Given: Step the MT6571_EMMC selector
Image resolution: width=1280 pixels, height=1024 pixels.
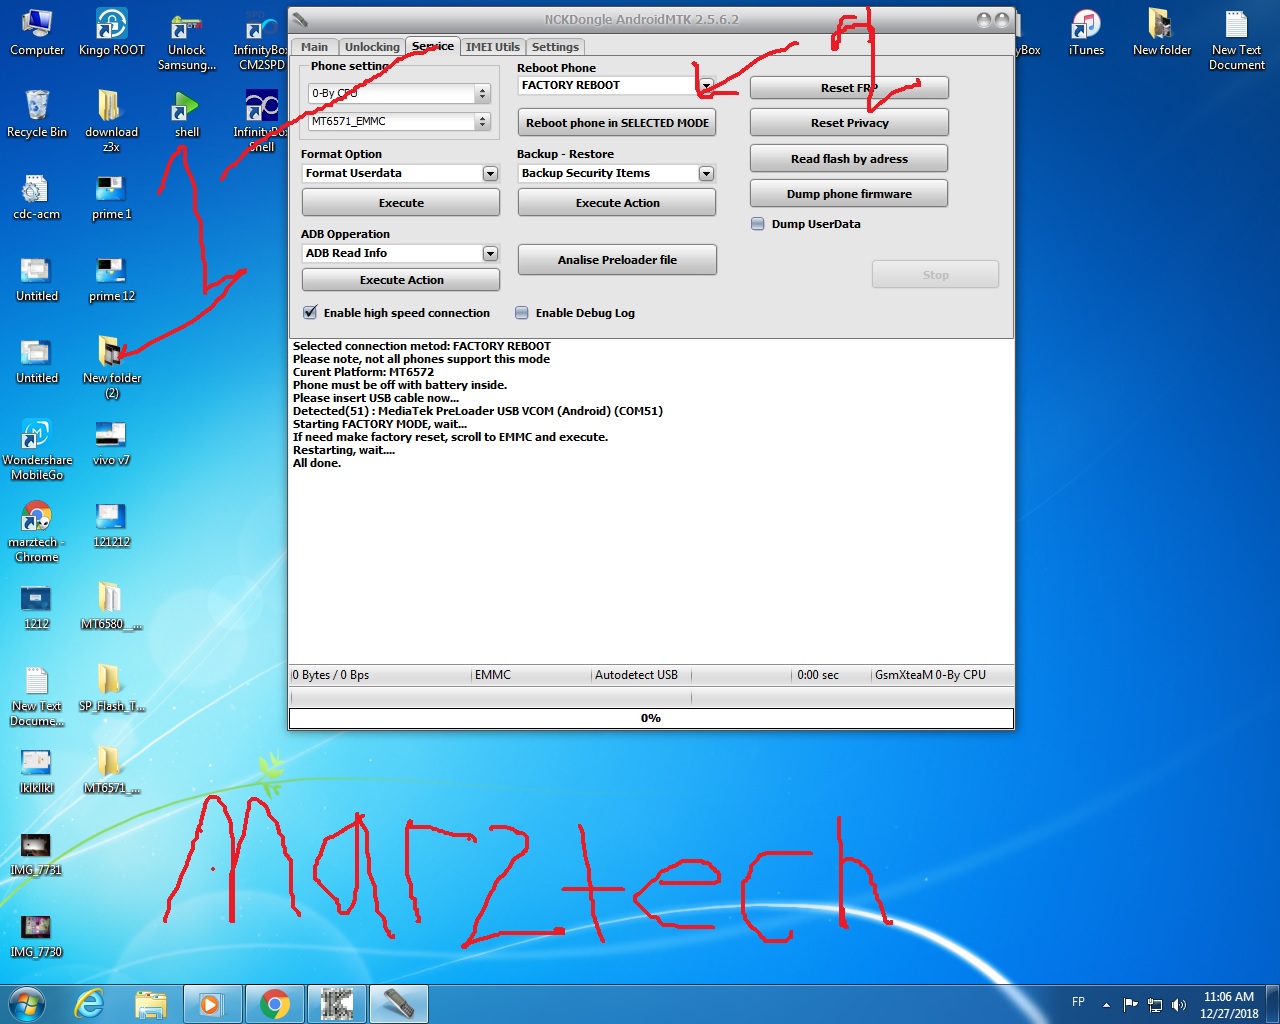Looking at the screenshot, I should tap(483, 121).
